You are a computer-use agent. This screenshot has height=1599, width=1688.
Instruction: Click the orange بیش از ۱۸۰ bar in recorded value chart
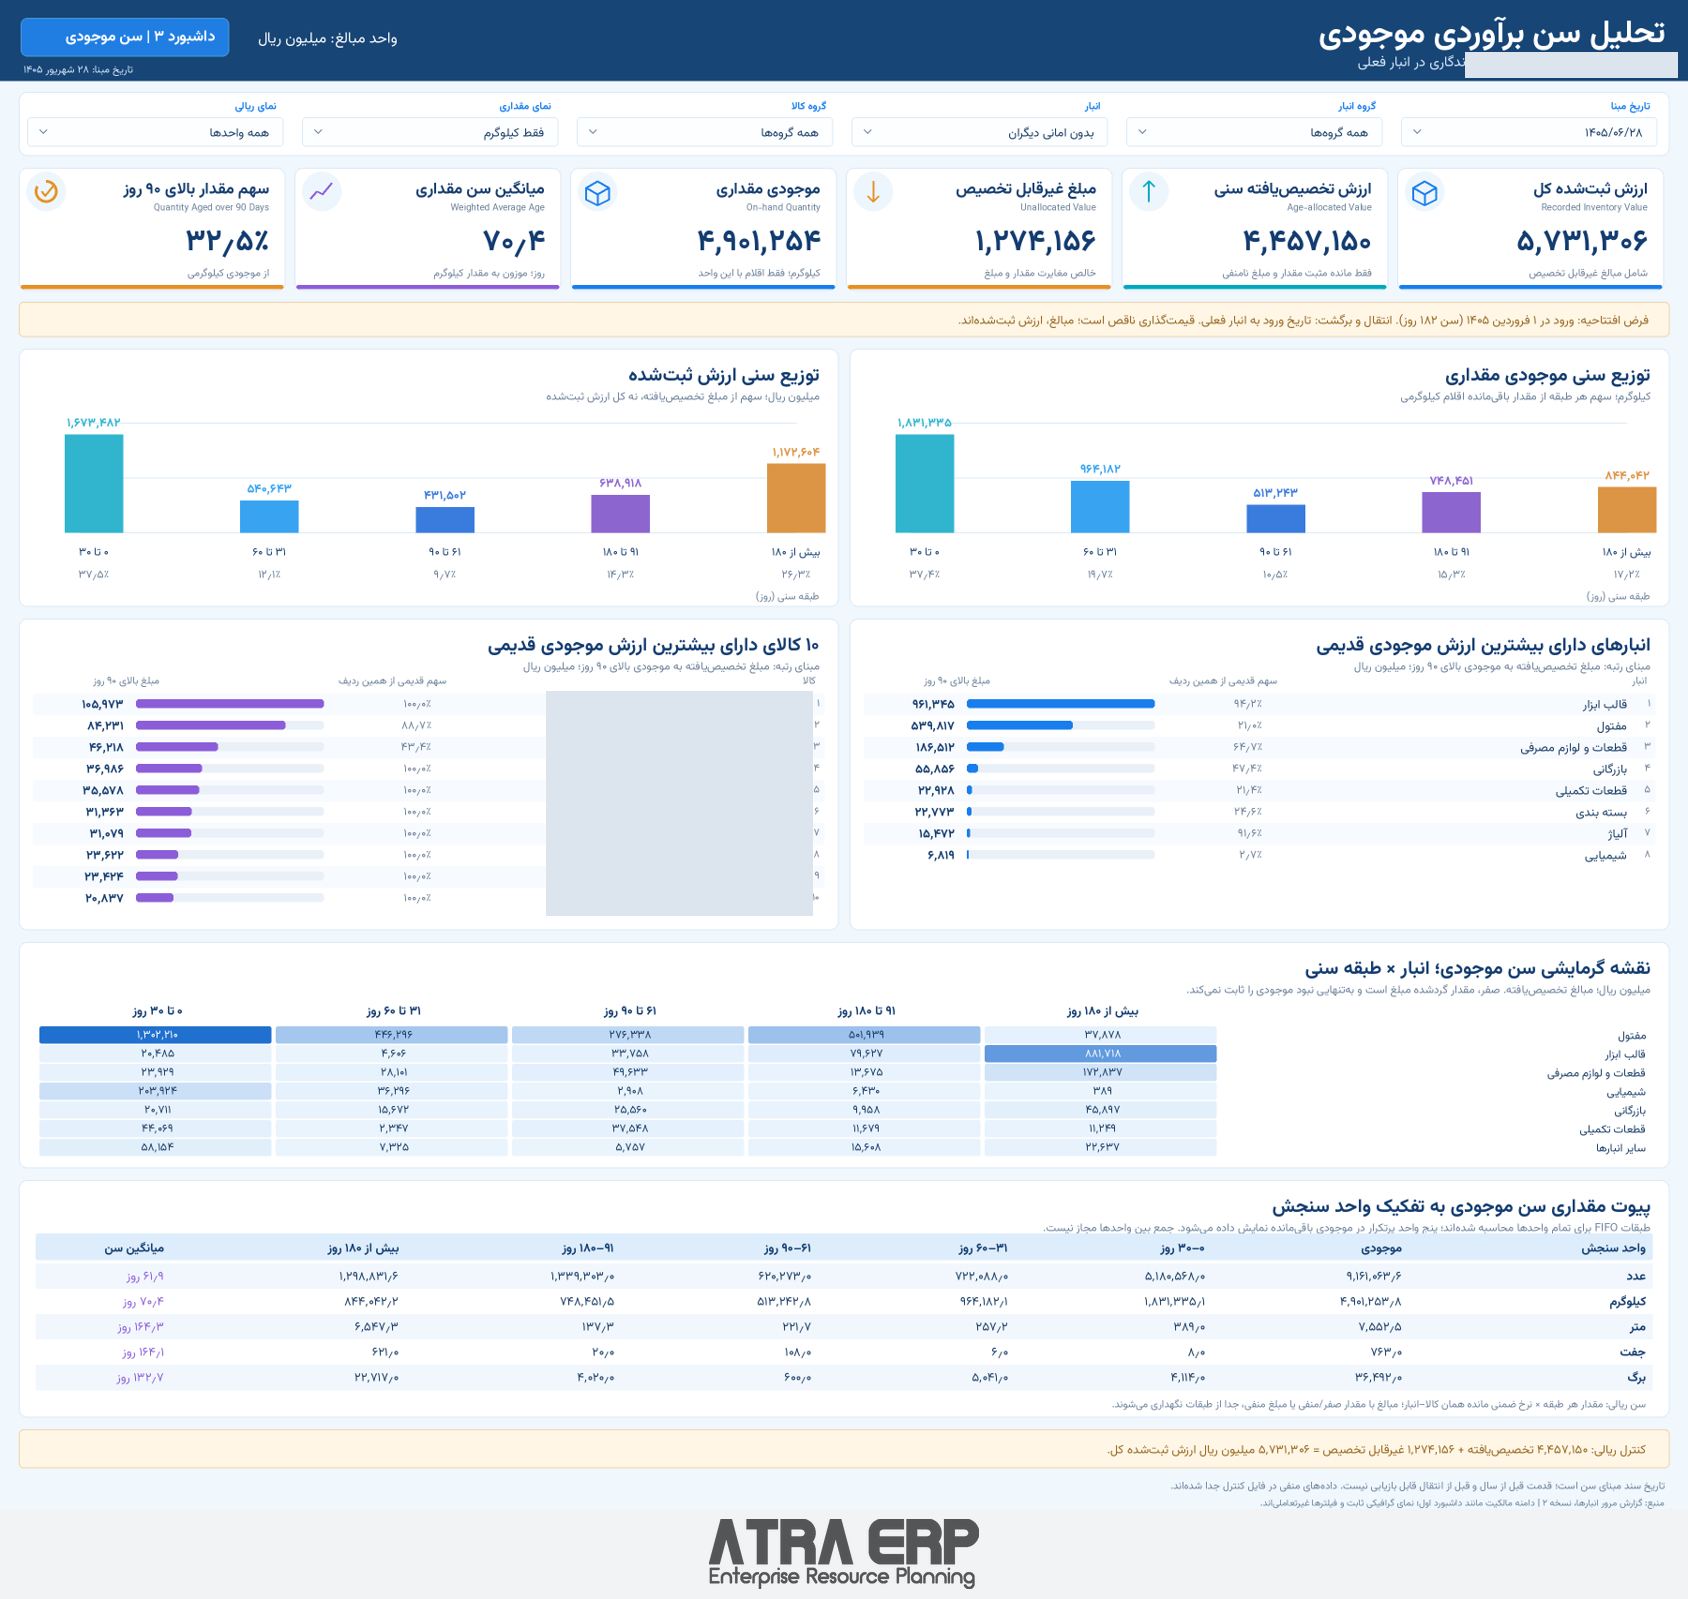(796, 498)
